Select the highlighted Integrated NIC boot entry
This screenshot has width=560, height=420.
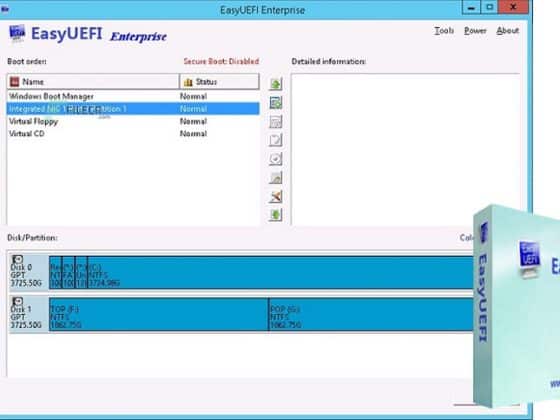133,109
